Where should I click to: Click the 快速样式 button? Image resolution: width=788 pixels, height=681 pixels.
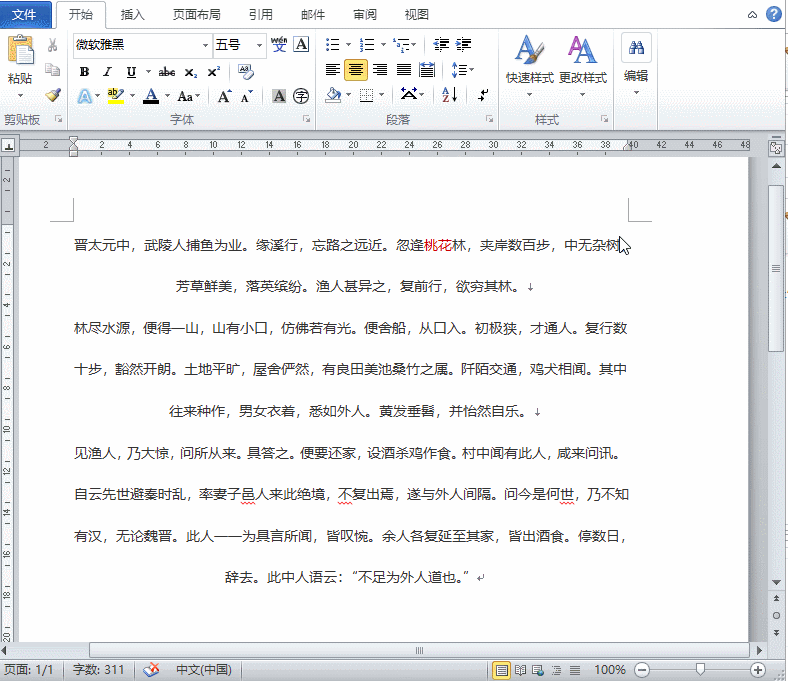pos(529,60)
